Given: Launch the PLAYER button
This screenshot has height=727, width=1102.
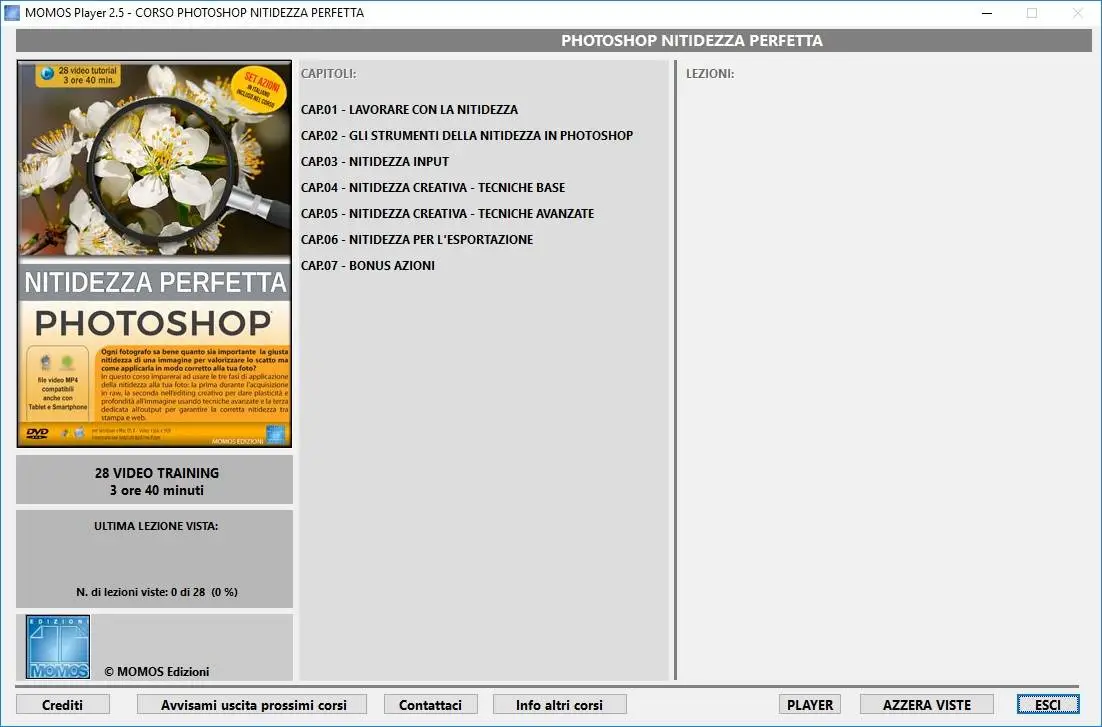Looking at the screenshot, I should coord(810,705).
